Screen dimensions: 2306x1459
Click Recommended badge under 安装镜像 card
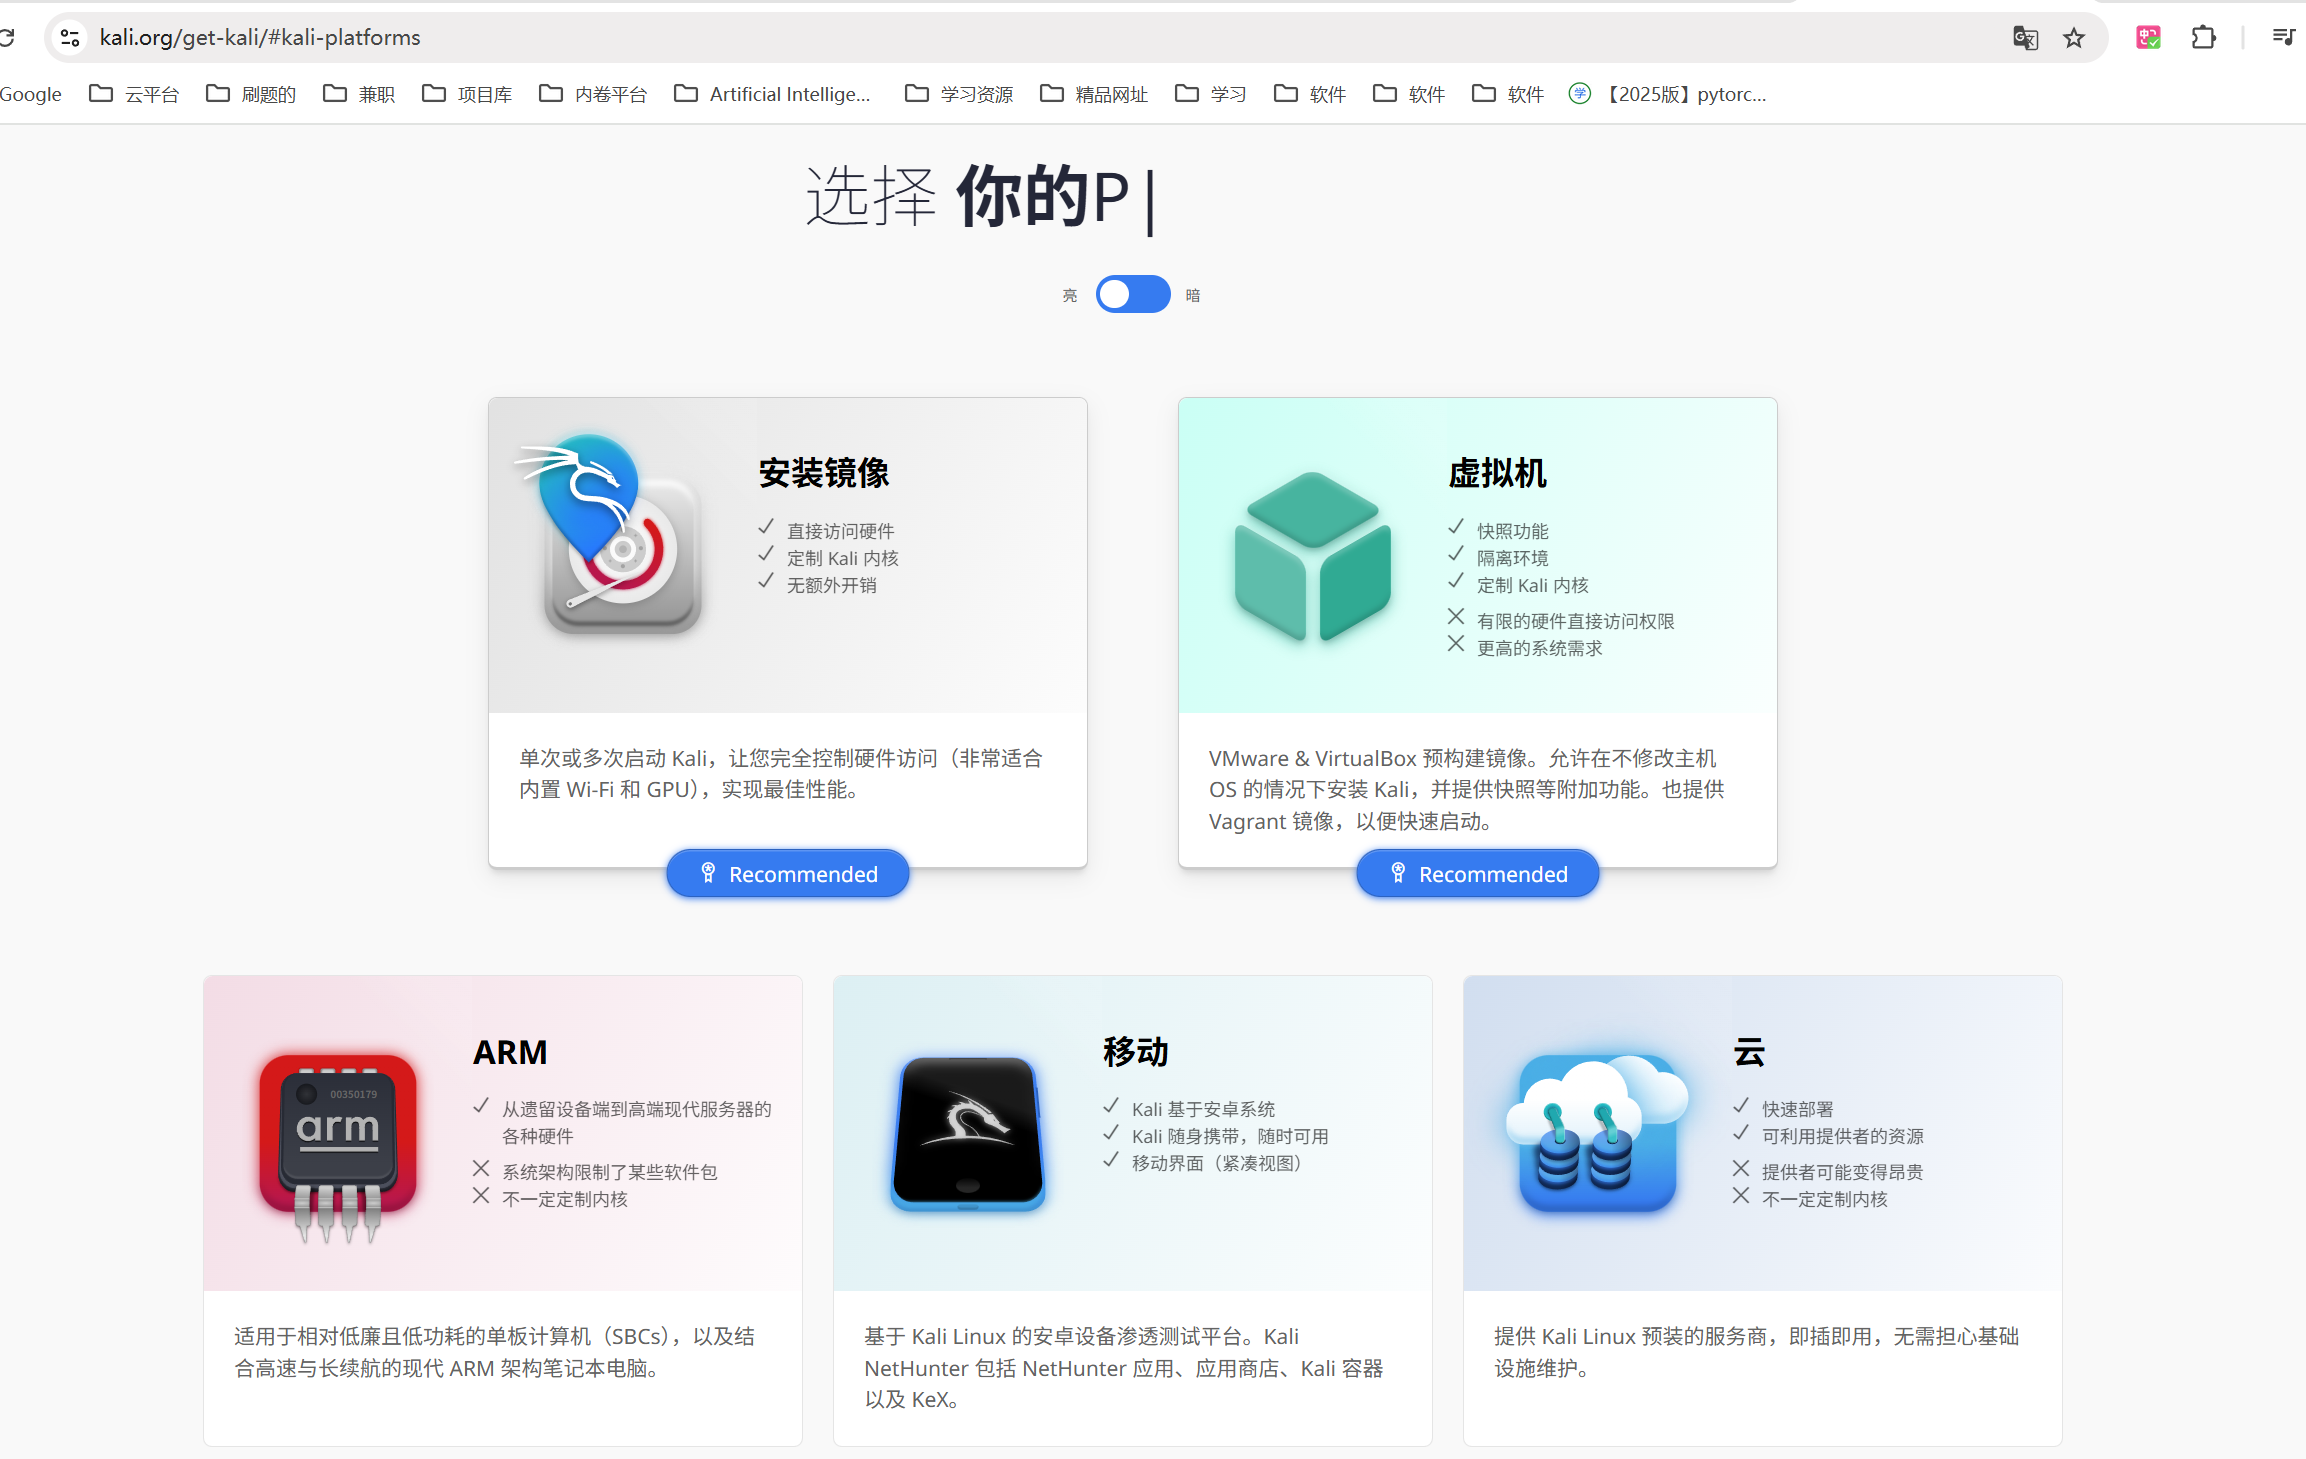788,874
